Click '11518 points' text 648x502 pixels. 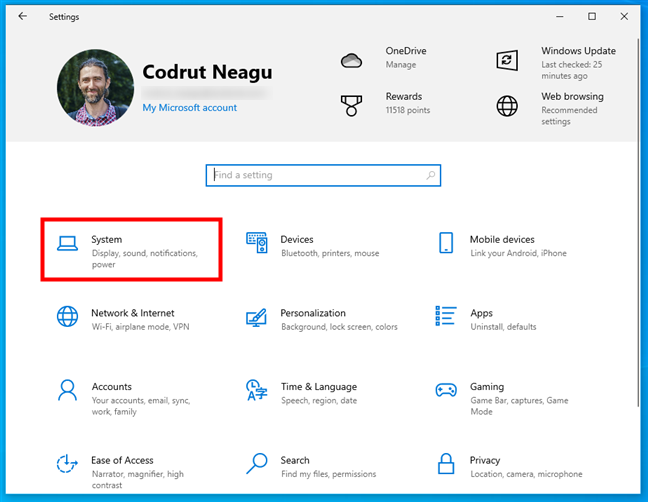[408, 110]
